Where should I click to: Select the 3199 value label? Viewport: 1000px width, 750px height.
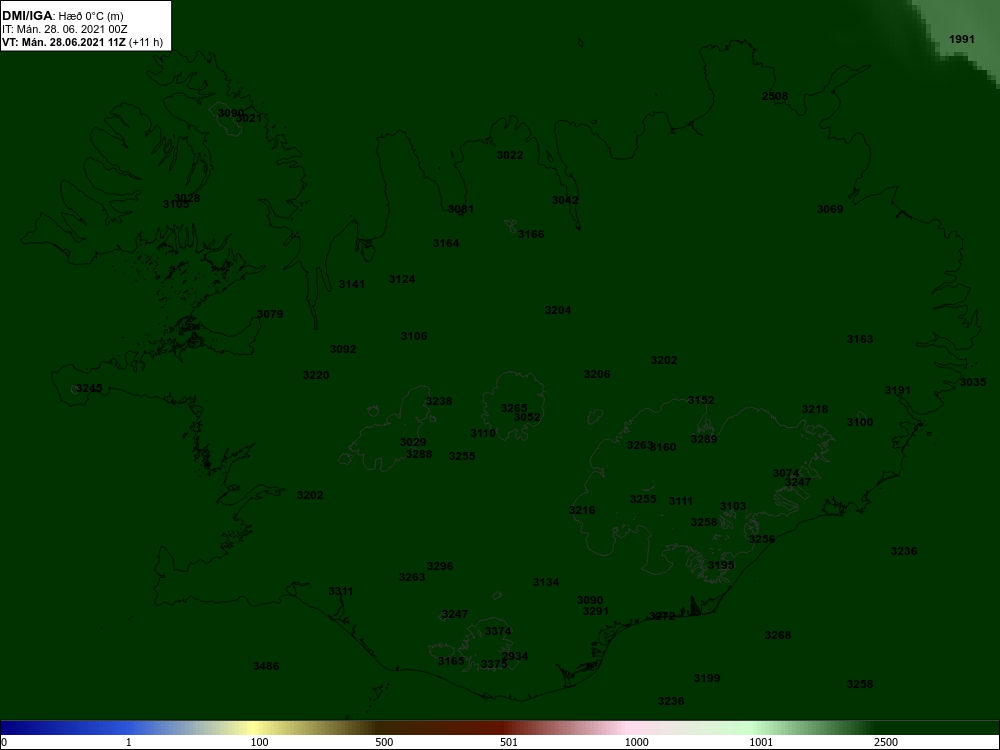[707, 678]
